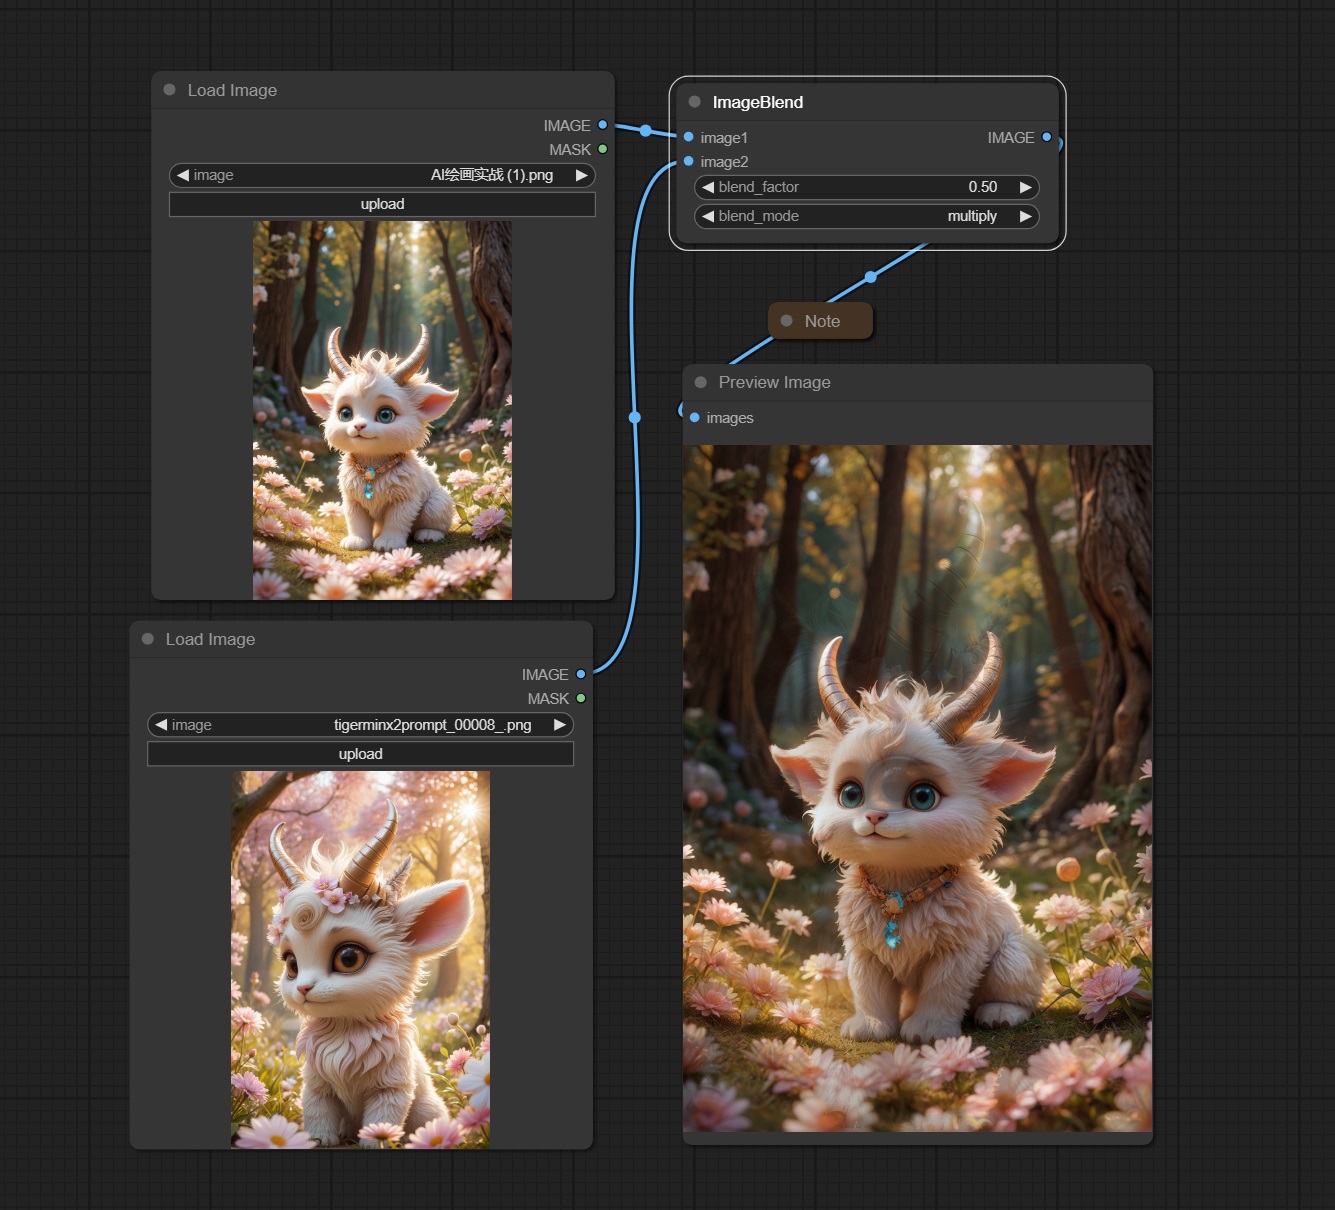
Task: Collapse the ImageBlend node using its title dot
Action: click(695, 102)
